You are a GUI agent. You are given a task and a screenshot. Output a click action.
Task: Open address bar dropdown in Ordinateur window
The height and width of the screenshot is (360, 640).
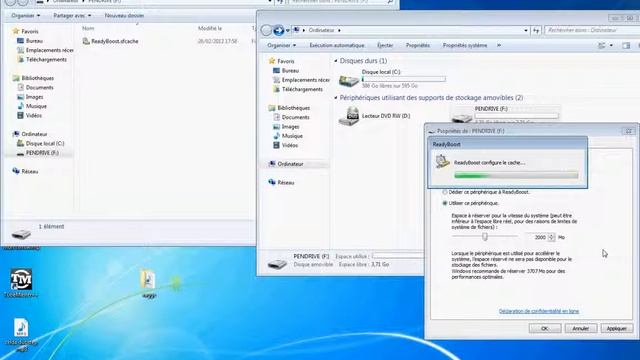[526, 30]
